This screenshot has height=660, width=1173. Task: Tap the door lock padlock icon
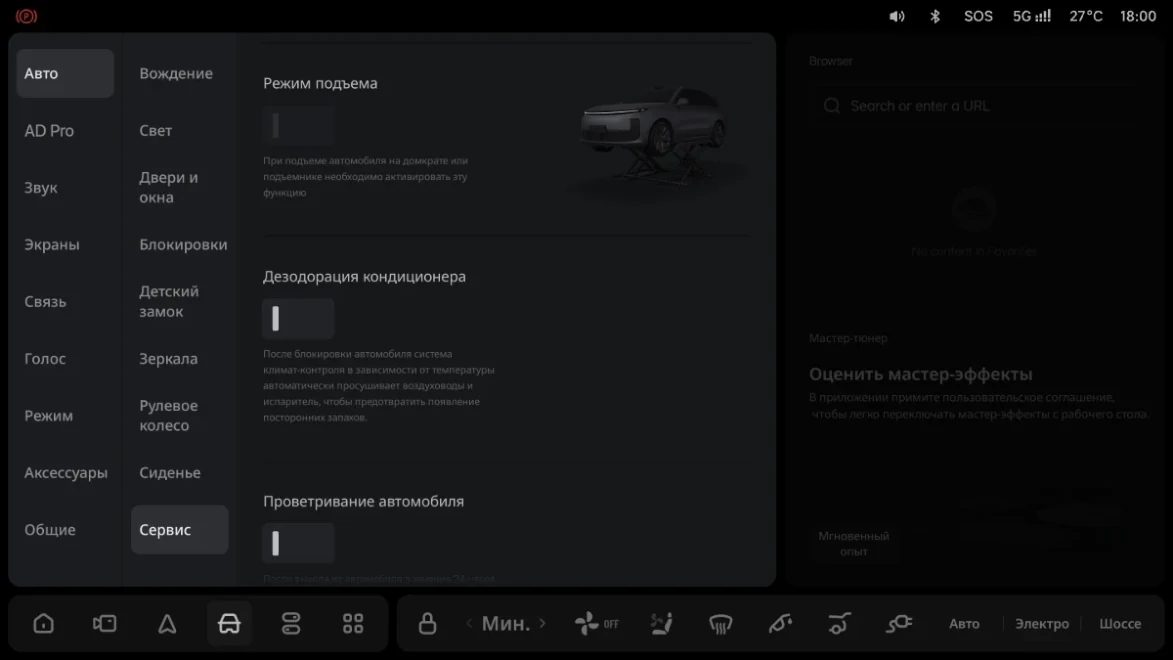(x=427, y=623)
